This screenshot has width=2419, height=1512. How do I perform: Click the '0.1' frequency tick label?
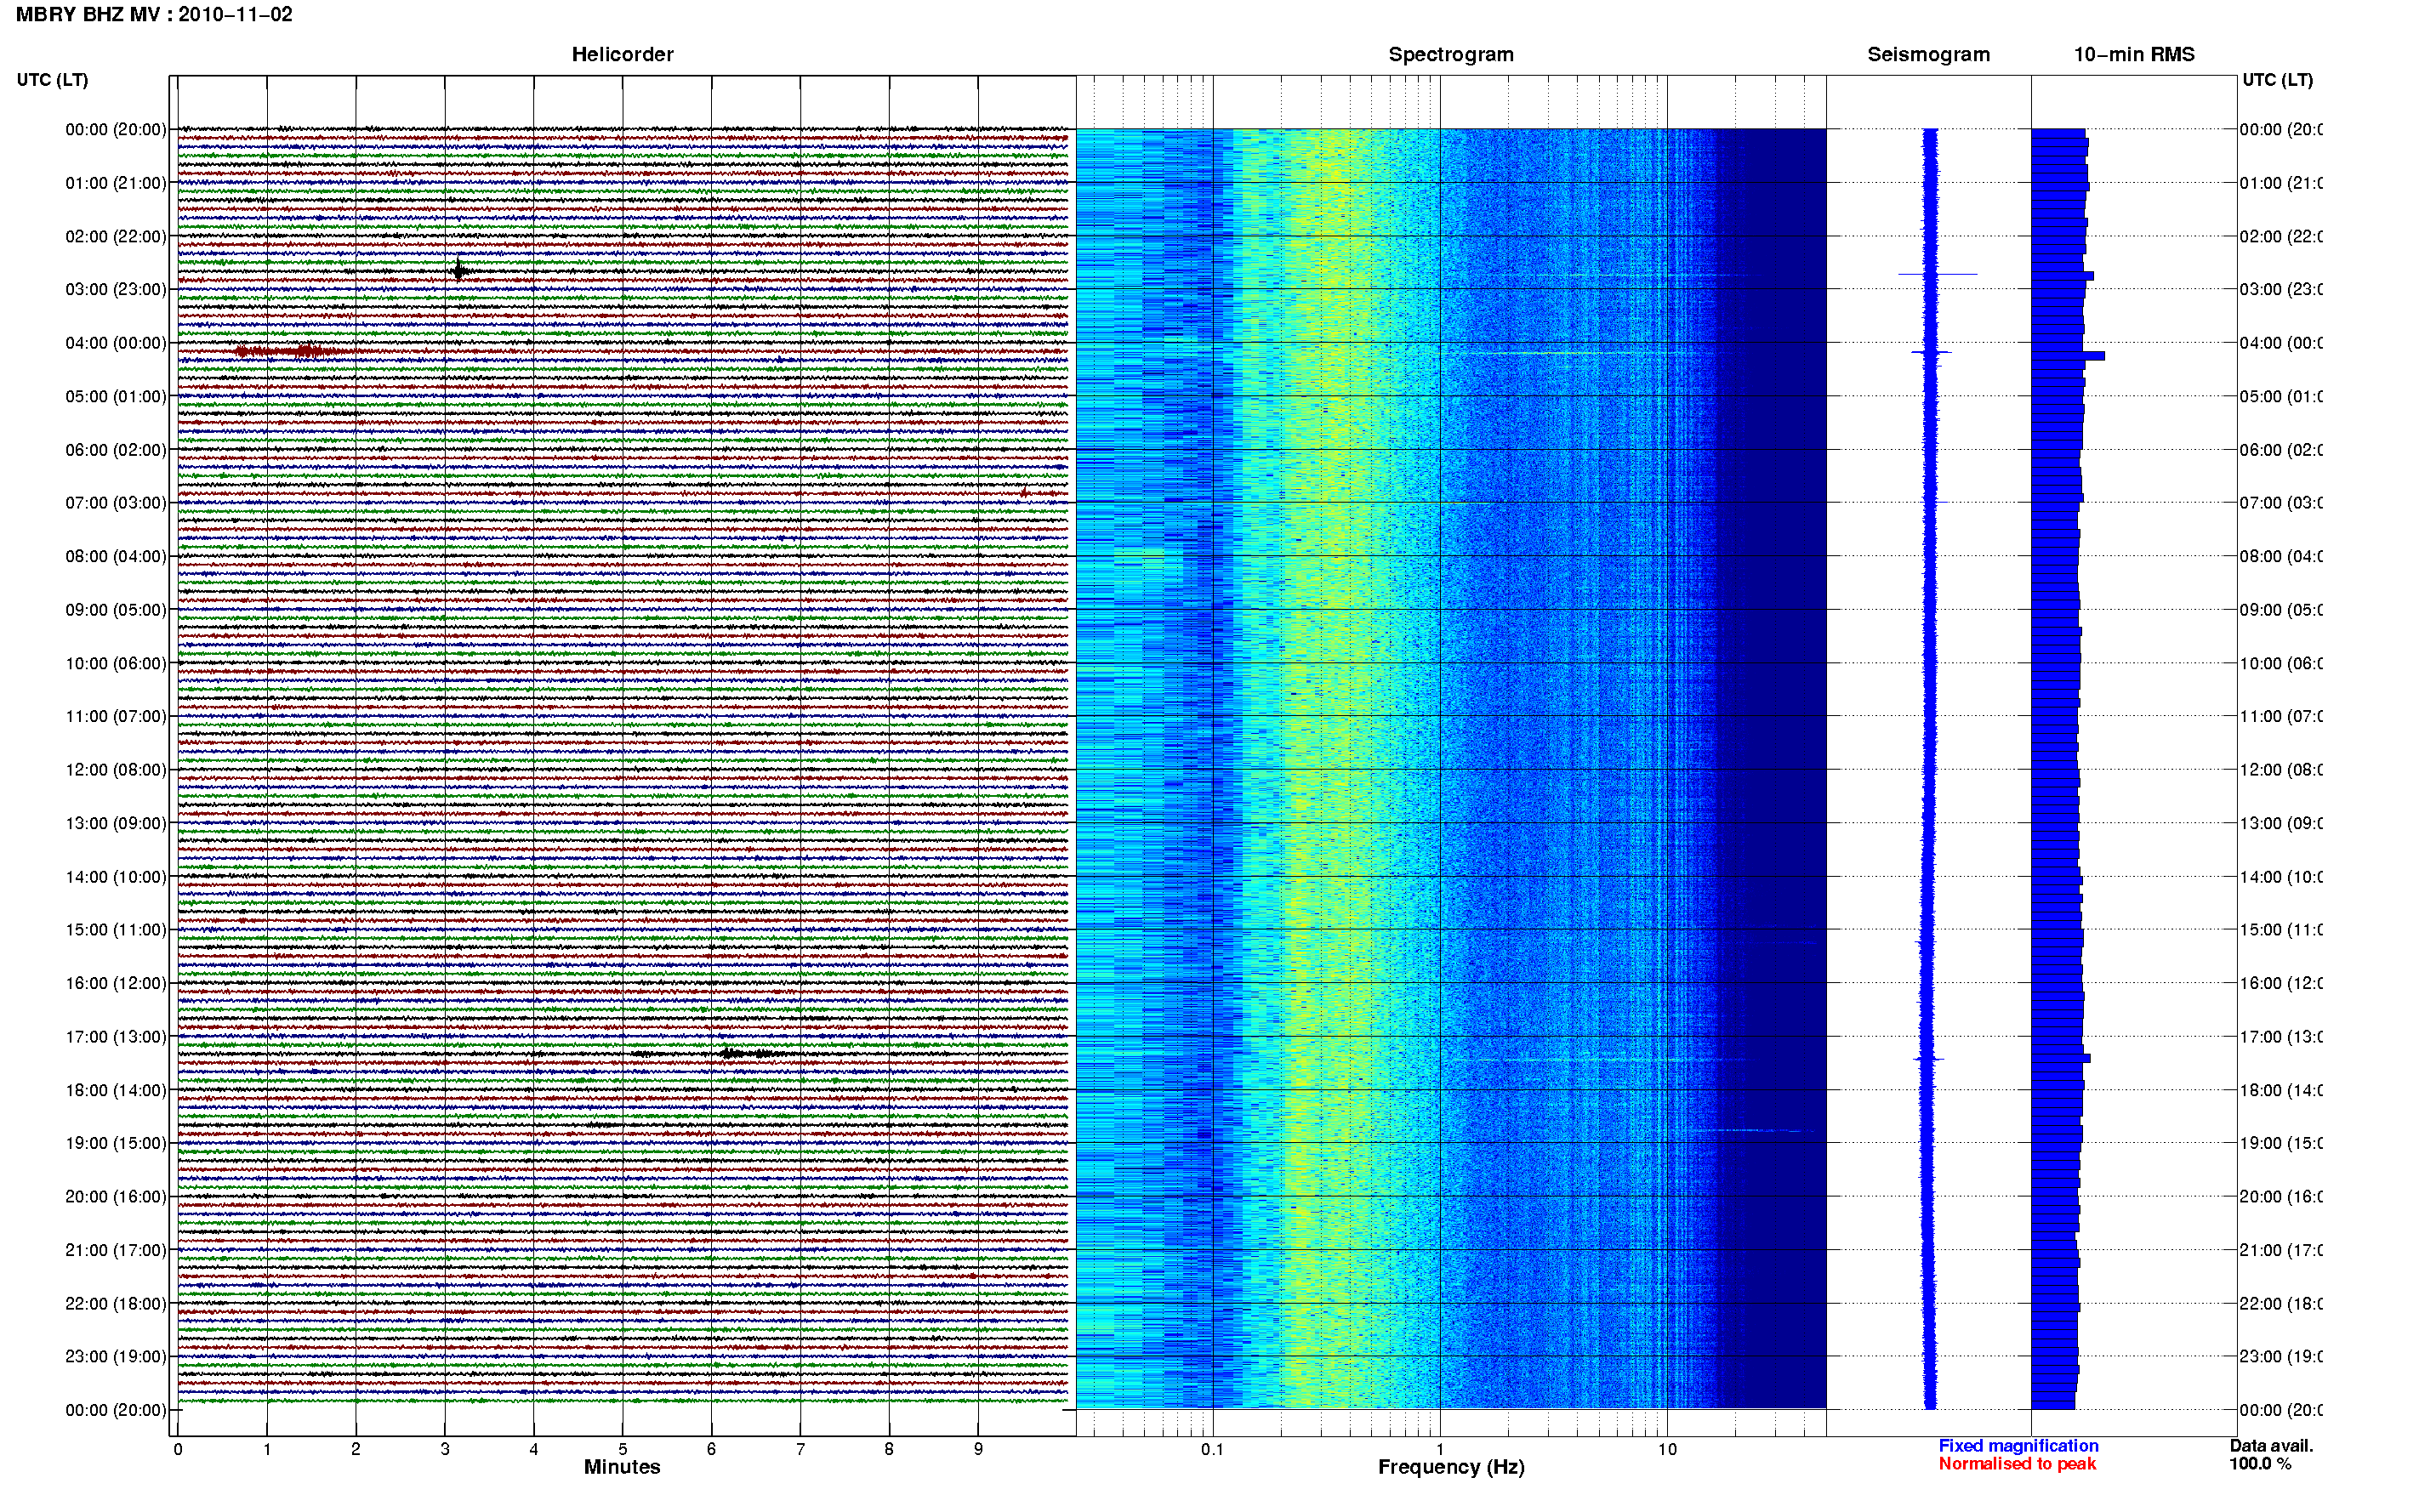[x=1212, y=1449]
